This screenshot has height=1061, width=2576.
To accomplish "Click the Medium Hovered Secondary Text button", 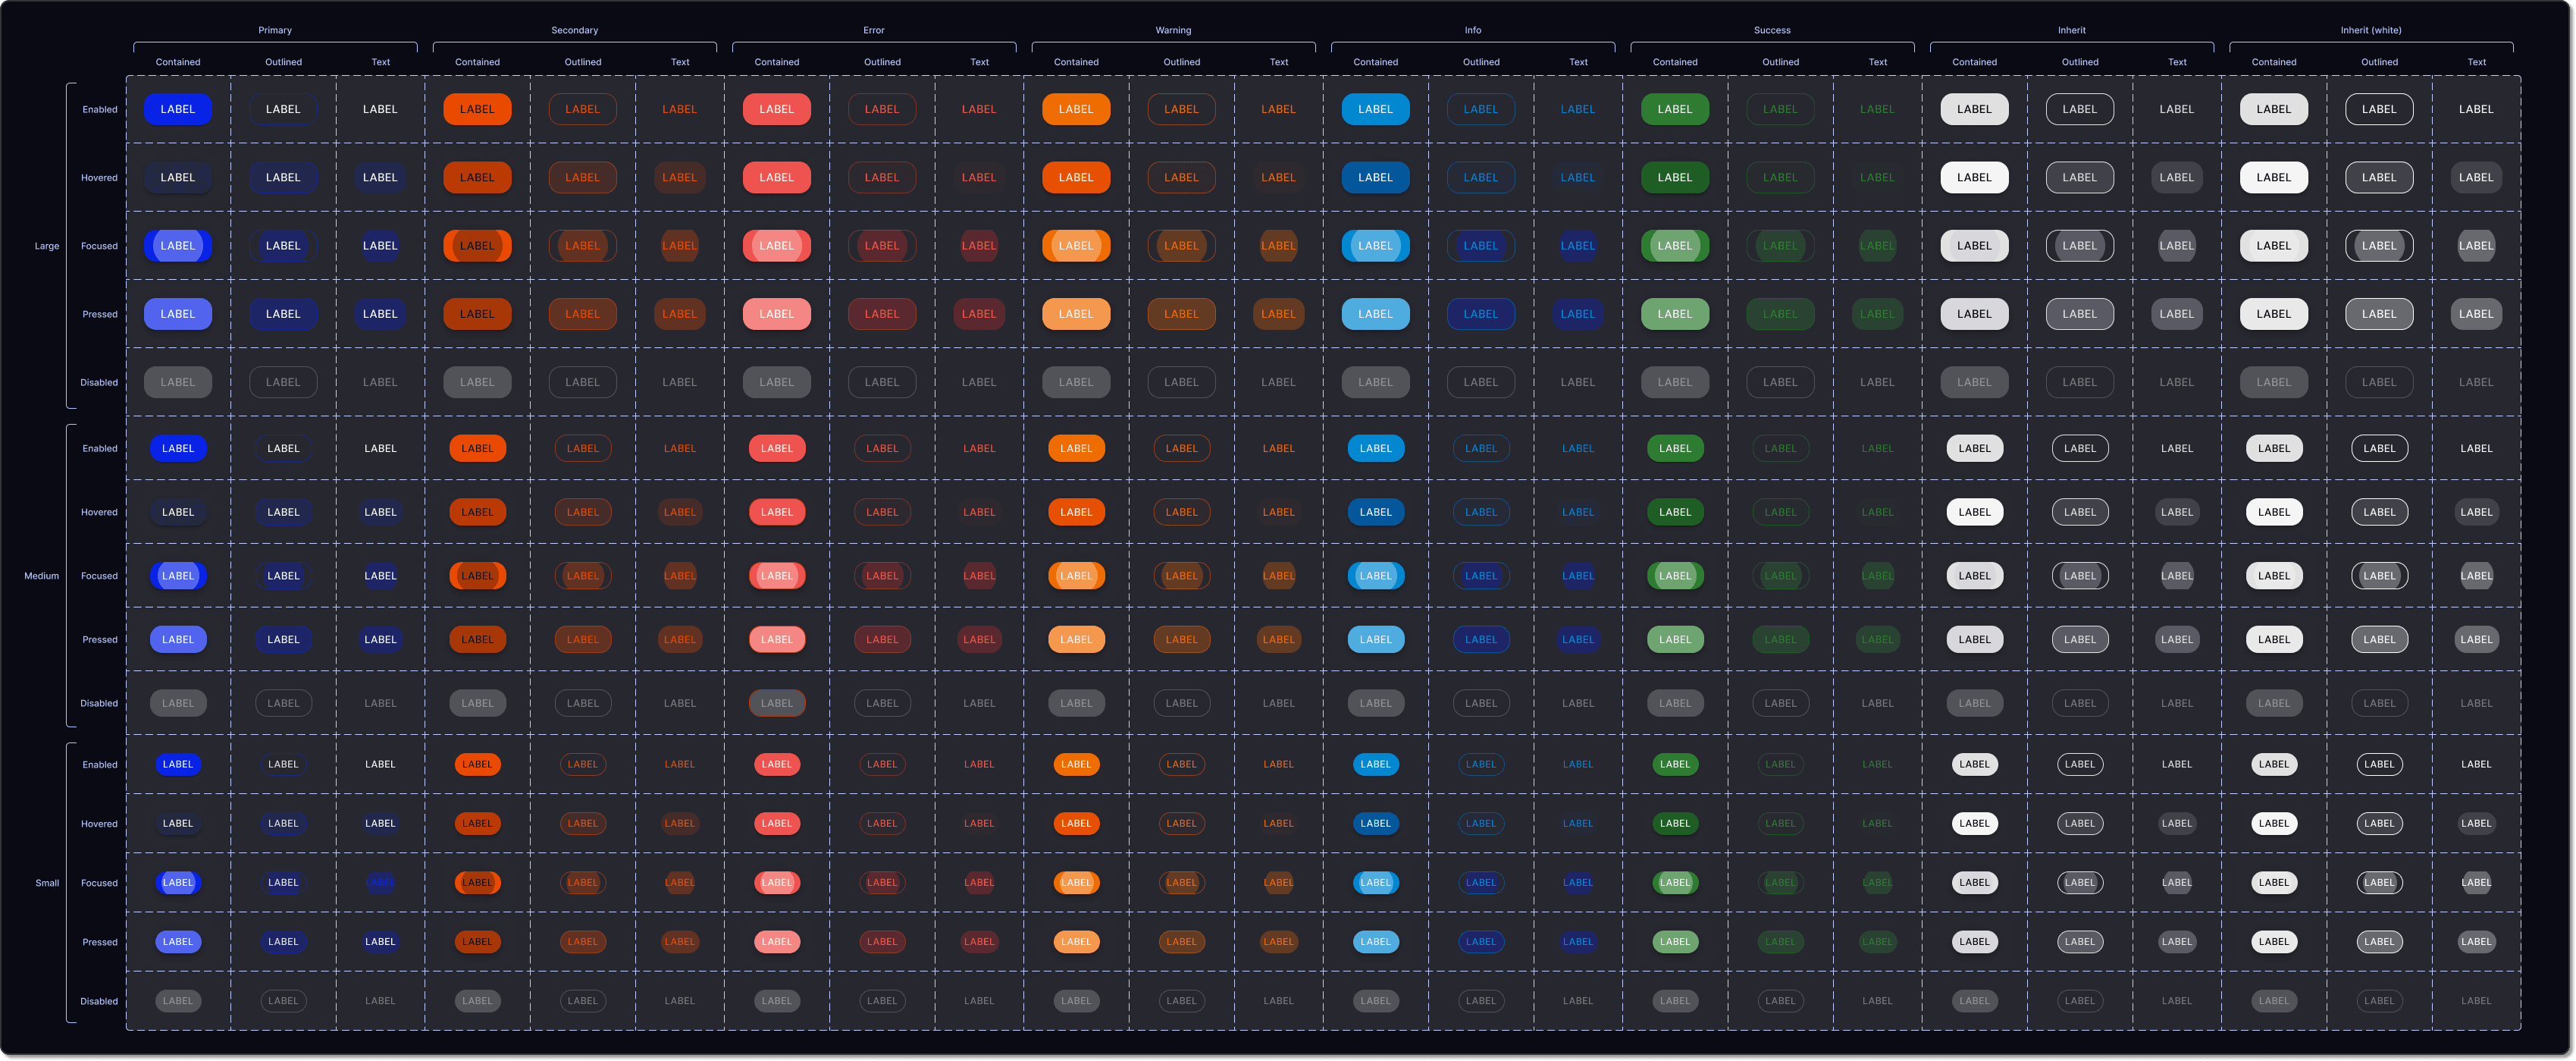I will coord(680,512).
